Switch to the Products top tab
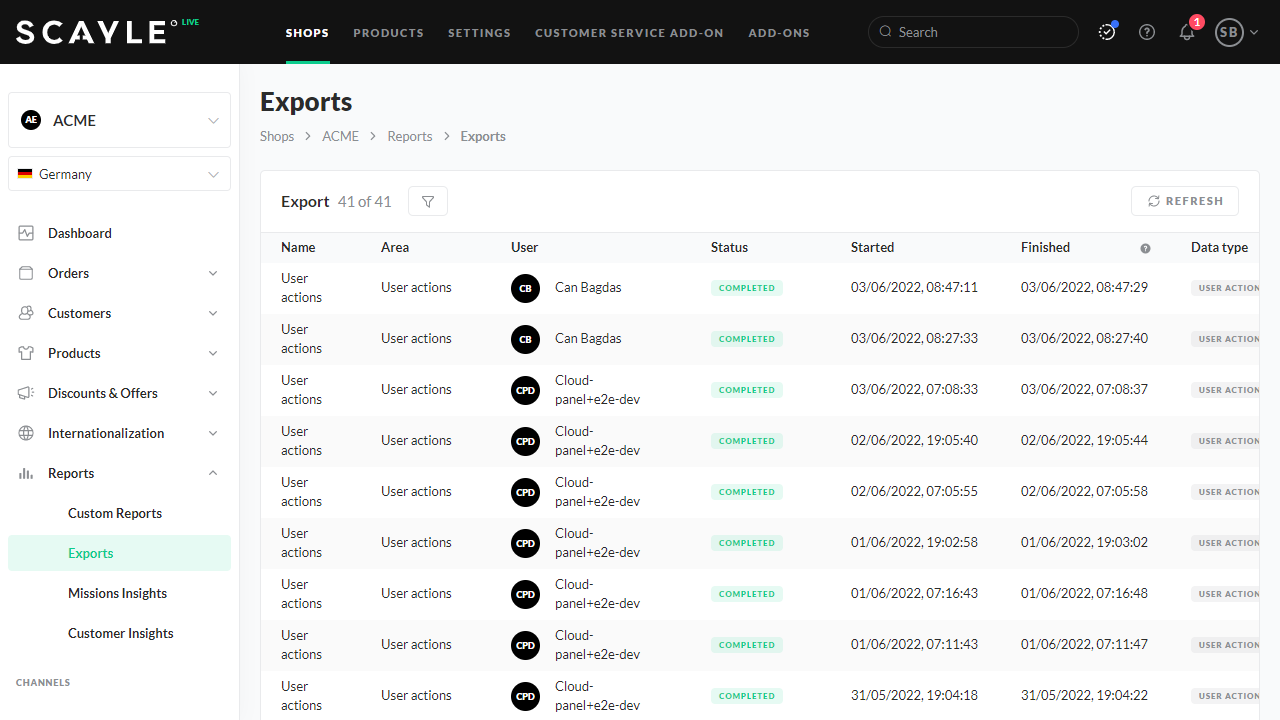The image size is (1280, 720). tap(388, 33)
